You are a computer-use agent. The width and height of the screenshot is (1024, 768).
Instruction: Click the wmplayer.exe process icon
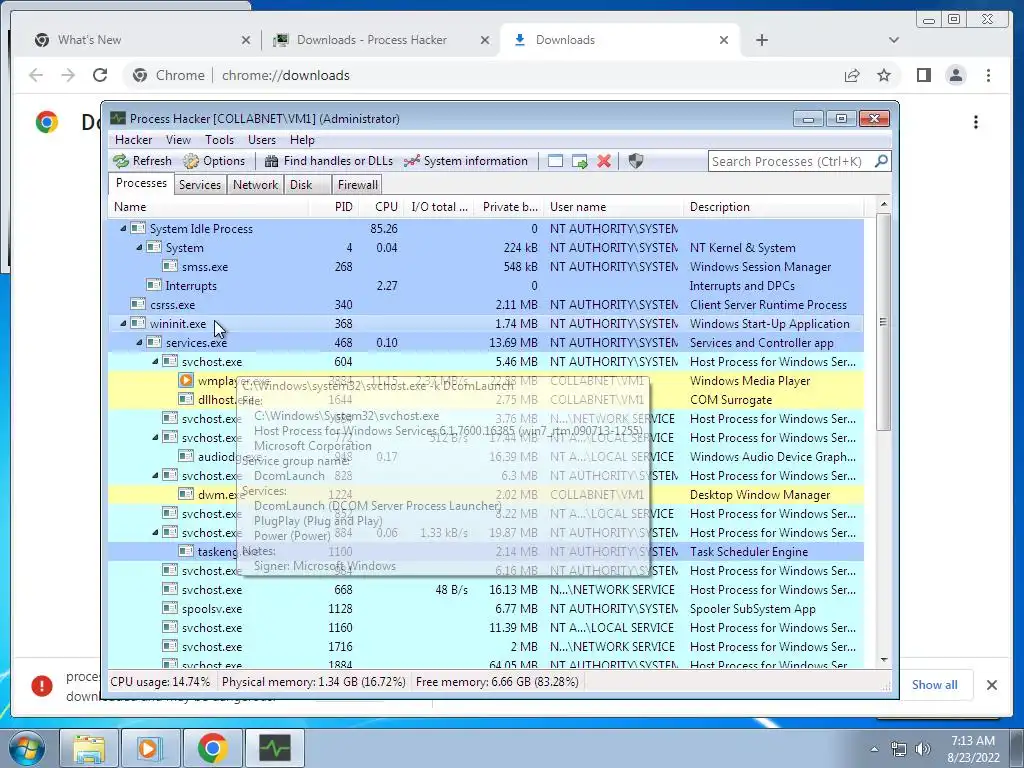tap(186, 380)
